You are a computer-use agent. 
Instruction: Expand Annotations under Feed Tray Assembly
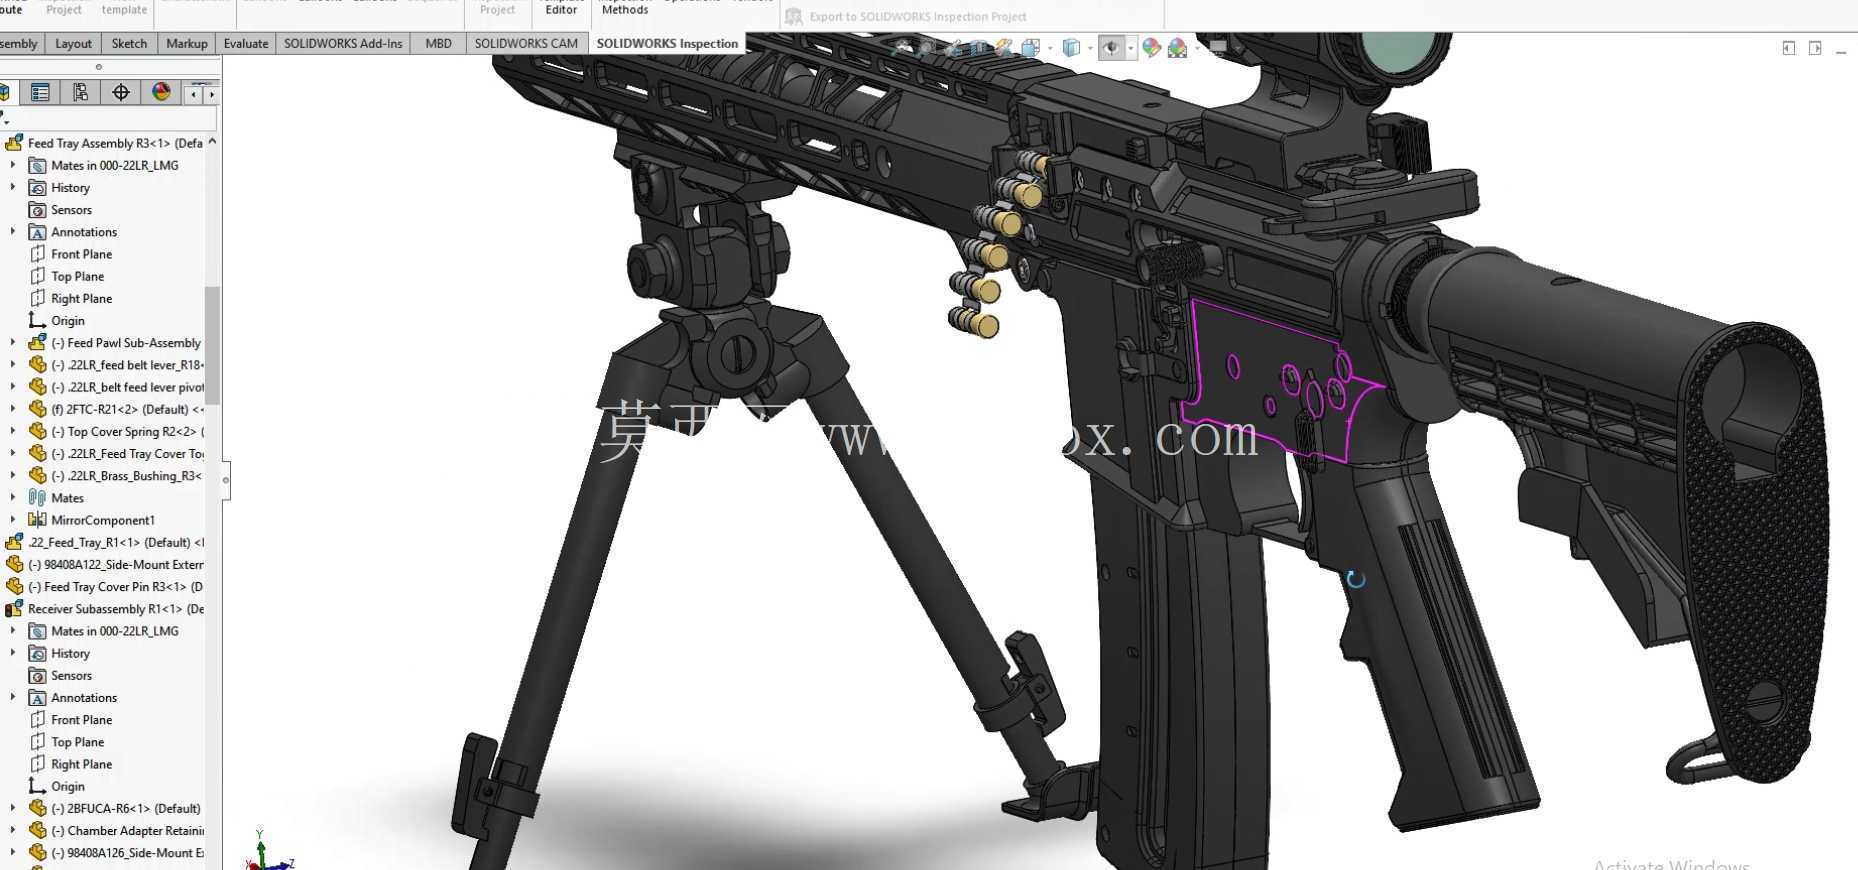coord(13,232)
